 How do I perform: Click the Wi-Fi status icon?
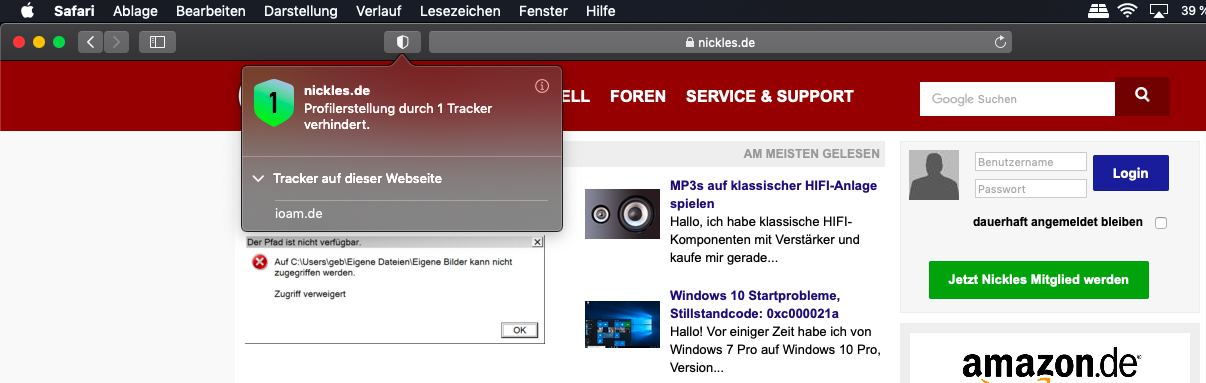pos(1128,12)
